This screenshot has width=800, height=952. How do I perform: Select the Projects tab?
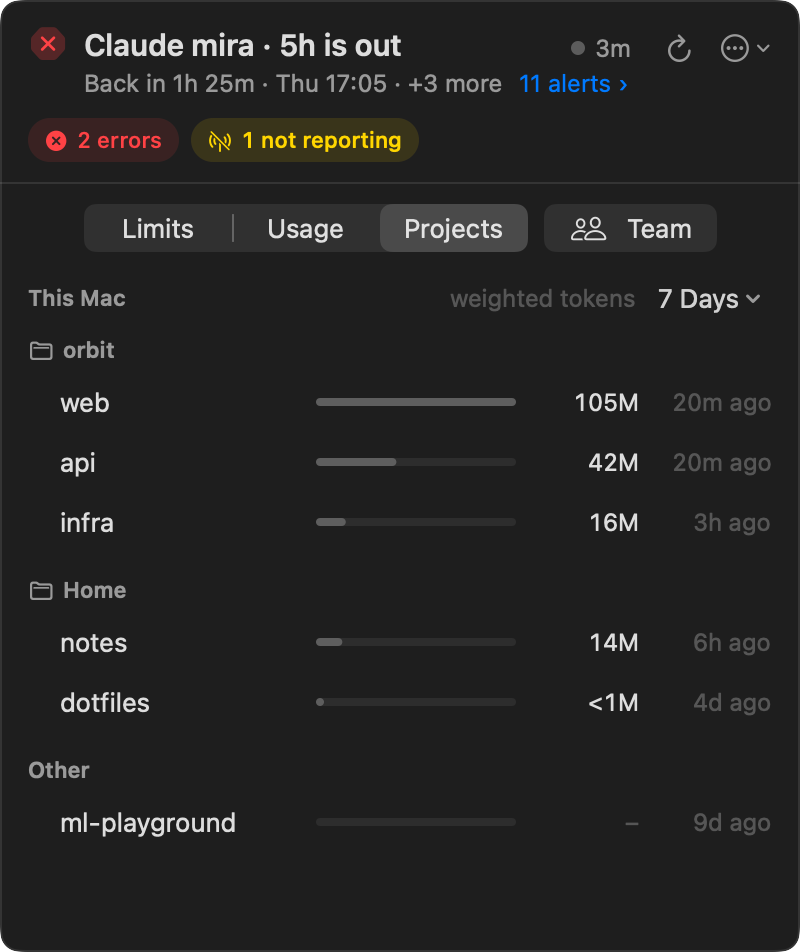pyautogui.click(x=453, y=228)
